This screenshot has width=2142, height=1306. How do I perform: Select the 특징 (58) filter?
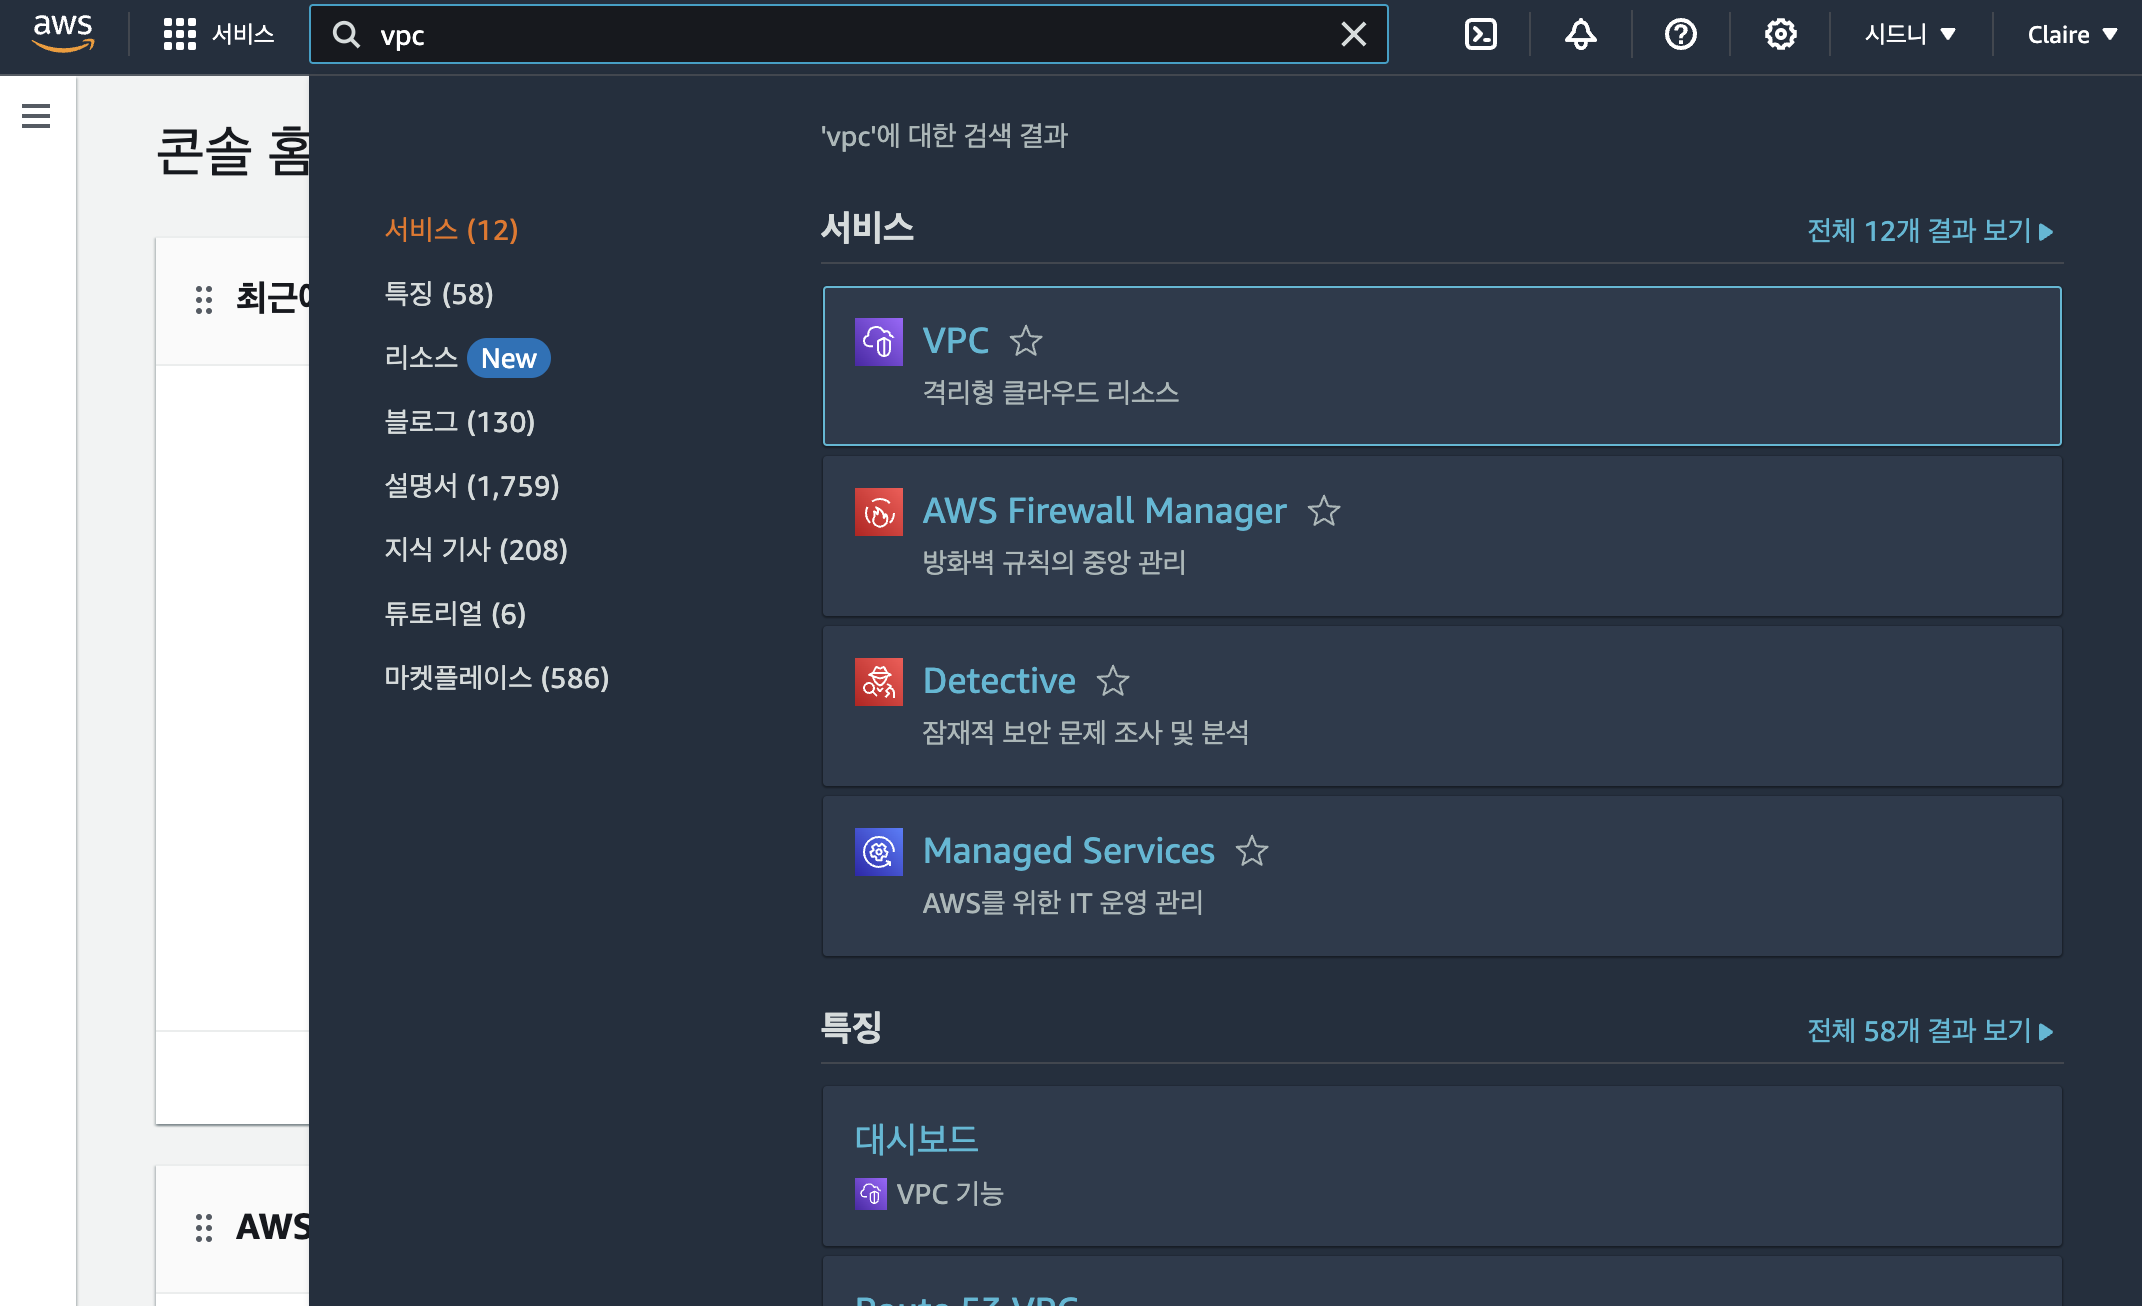click(x=439, y=294)
